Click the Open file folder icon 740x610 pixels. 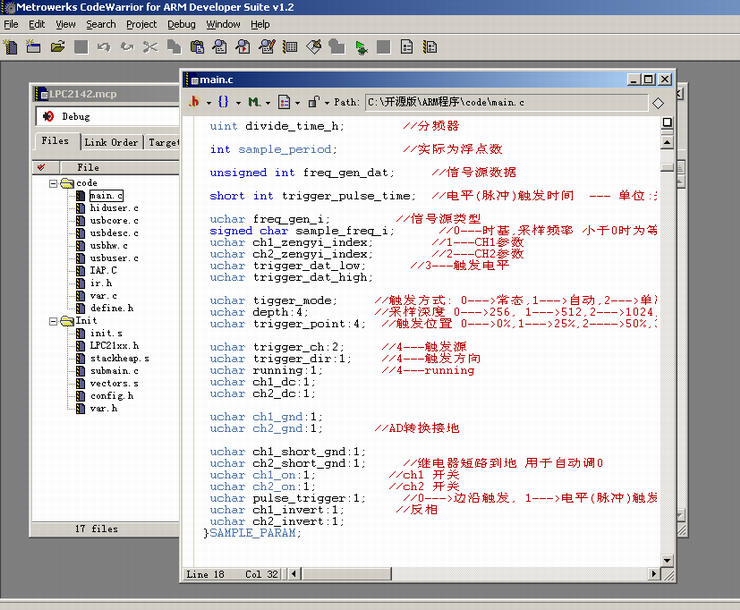(56, 46)
